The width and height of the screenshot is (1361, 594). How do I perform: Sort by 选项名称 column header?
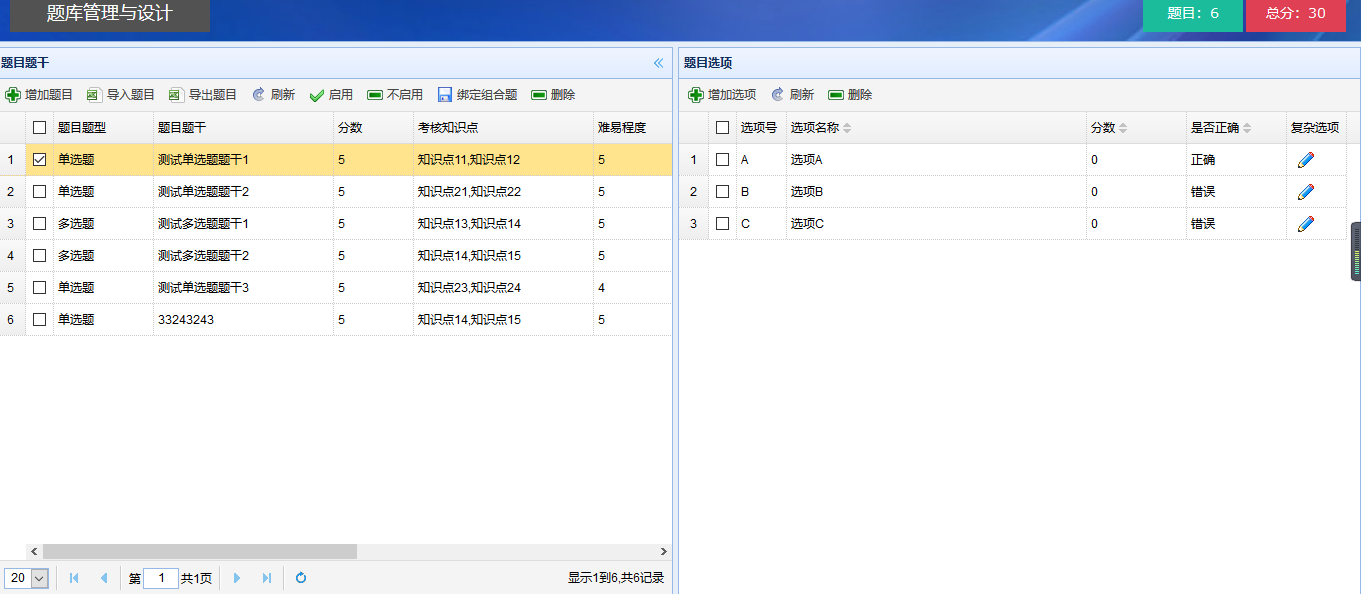click(815, 128)
